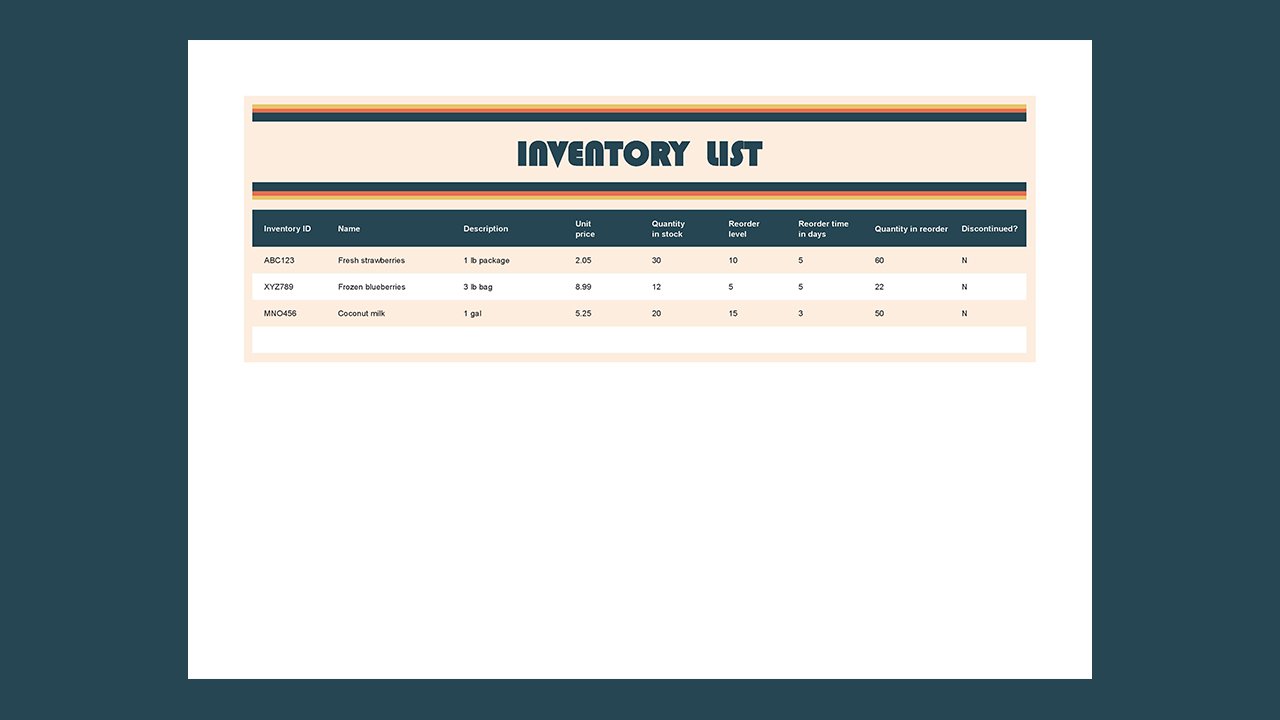Select the cell containing ABC123
This screenshot has height=720, width=1280.
(x=275, y=260)
